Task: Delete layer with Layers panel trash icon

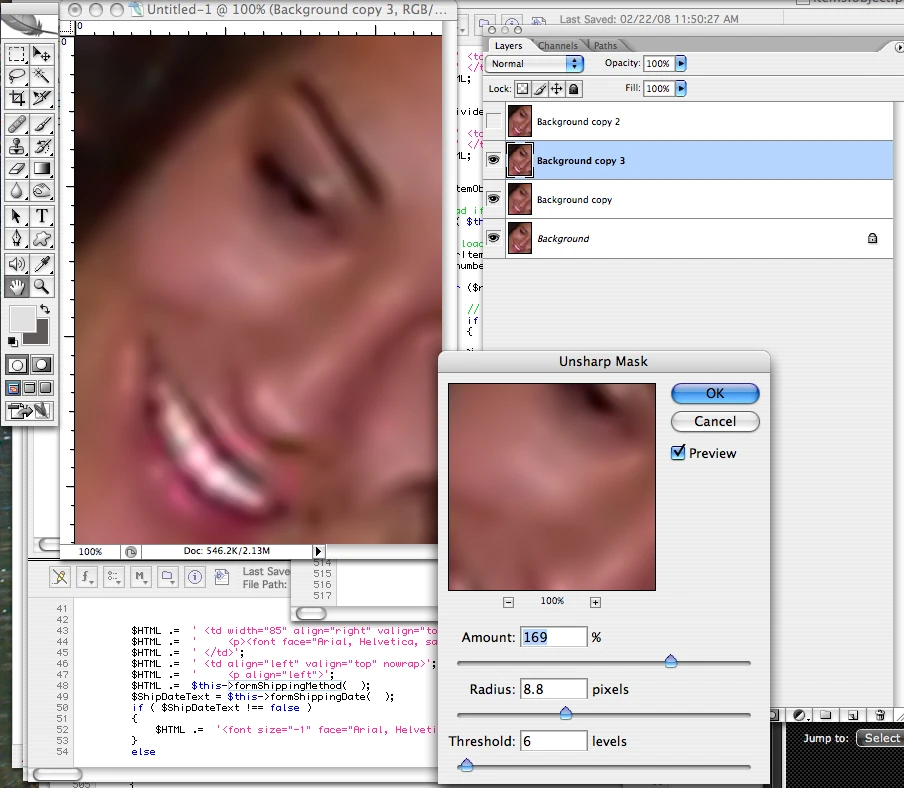Action: click(x=880, y=715)
